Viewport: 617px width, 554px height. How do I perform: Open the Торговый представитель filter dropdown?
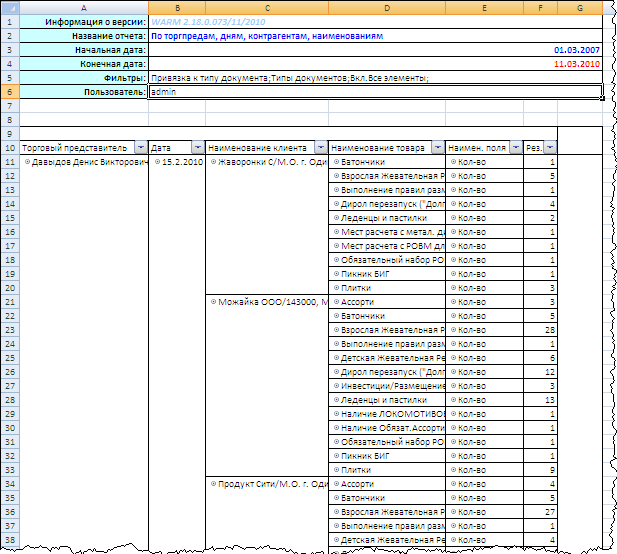click(137, 147)
